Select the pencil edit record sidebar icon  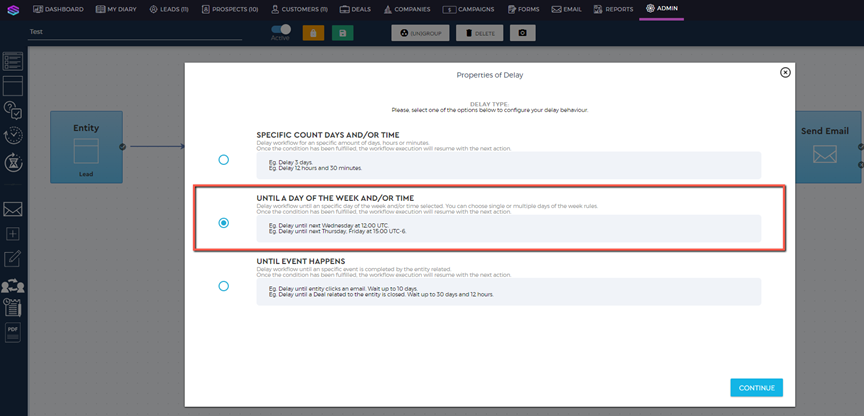[x=13, y=258]
